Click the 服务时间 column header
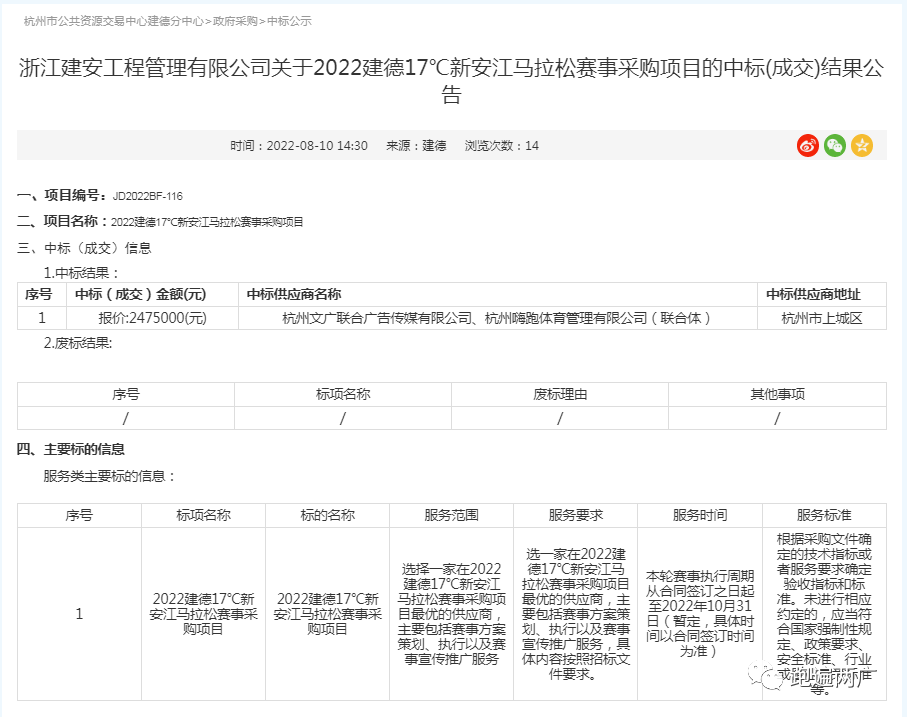The height and width of the screenshot is (717, 907). click(700, 515)
